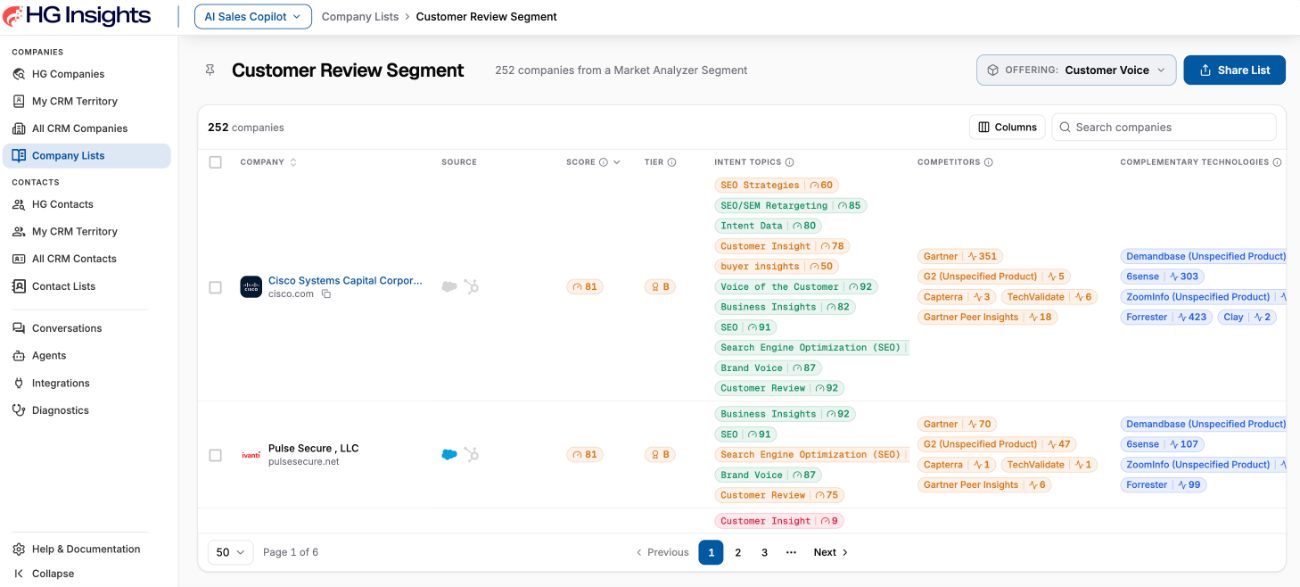The width and height of the screenshot is (1300, 587).
Task: Click the copy icon next to cisco.com
Action: pyautogui.click(x=326, y=294)
